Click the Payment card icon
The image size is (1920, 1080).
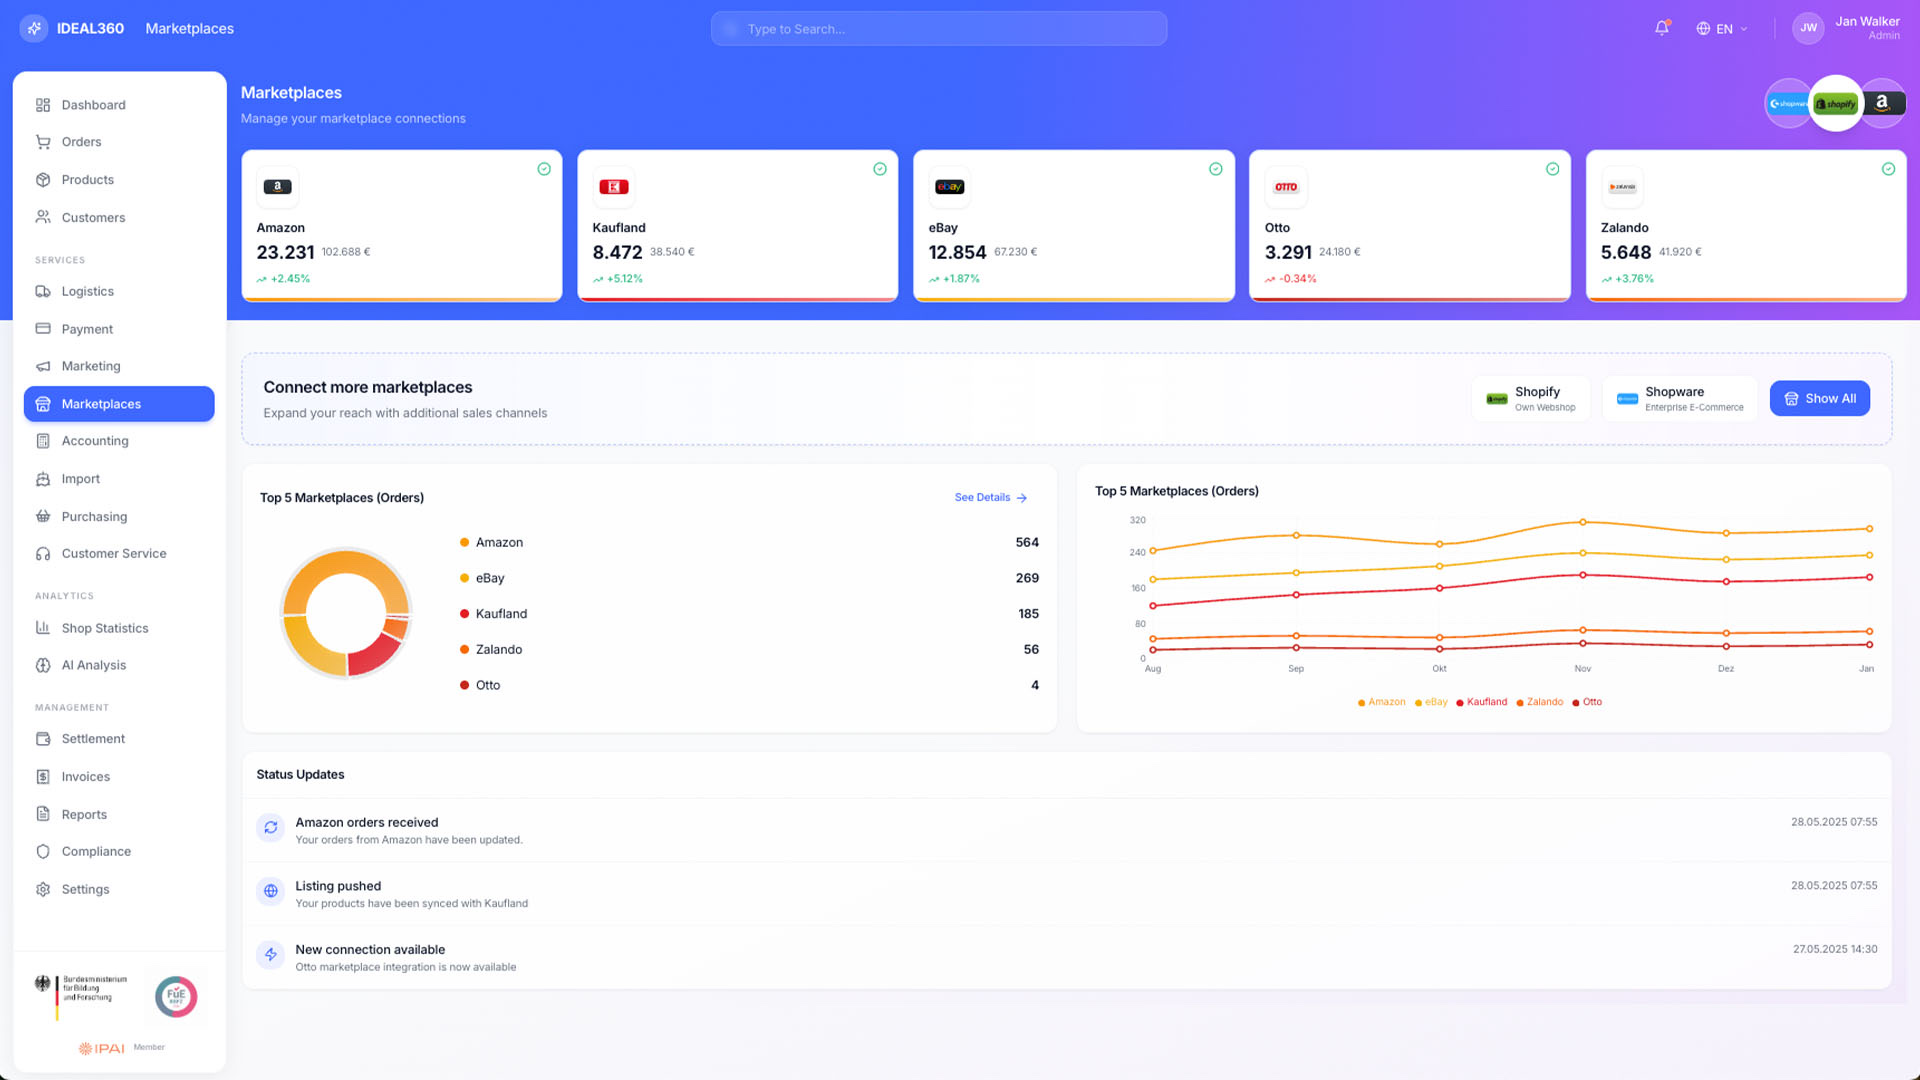43,329
